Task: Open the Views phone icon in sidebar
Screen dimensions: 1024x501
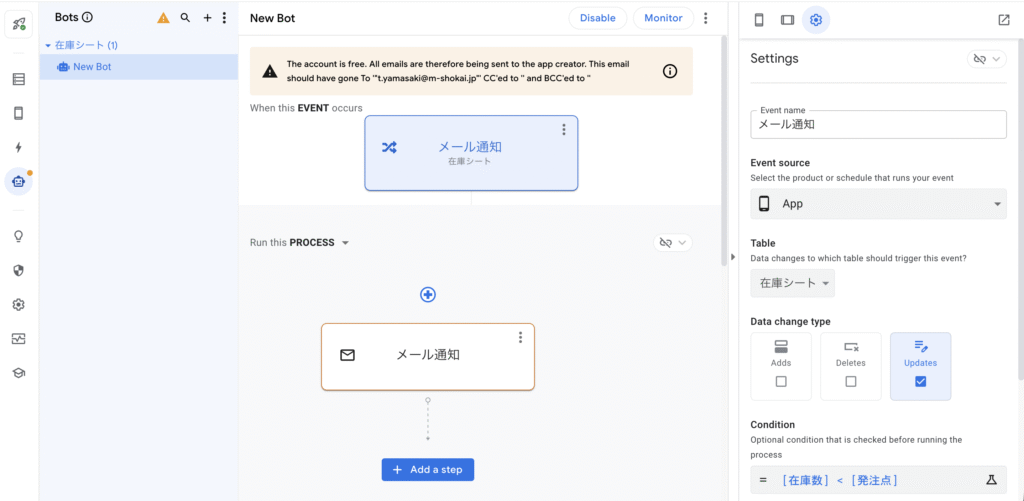Action: tap(18, 113)
